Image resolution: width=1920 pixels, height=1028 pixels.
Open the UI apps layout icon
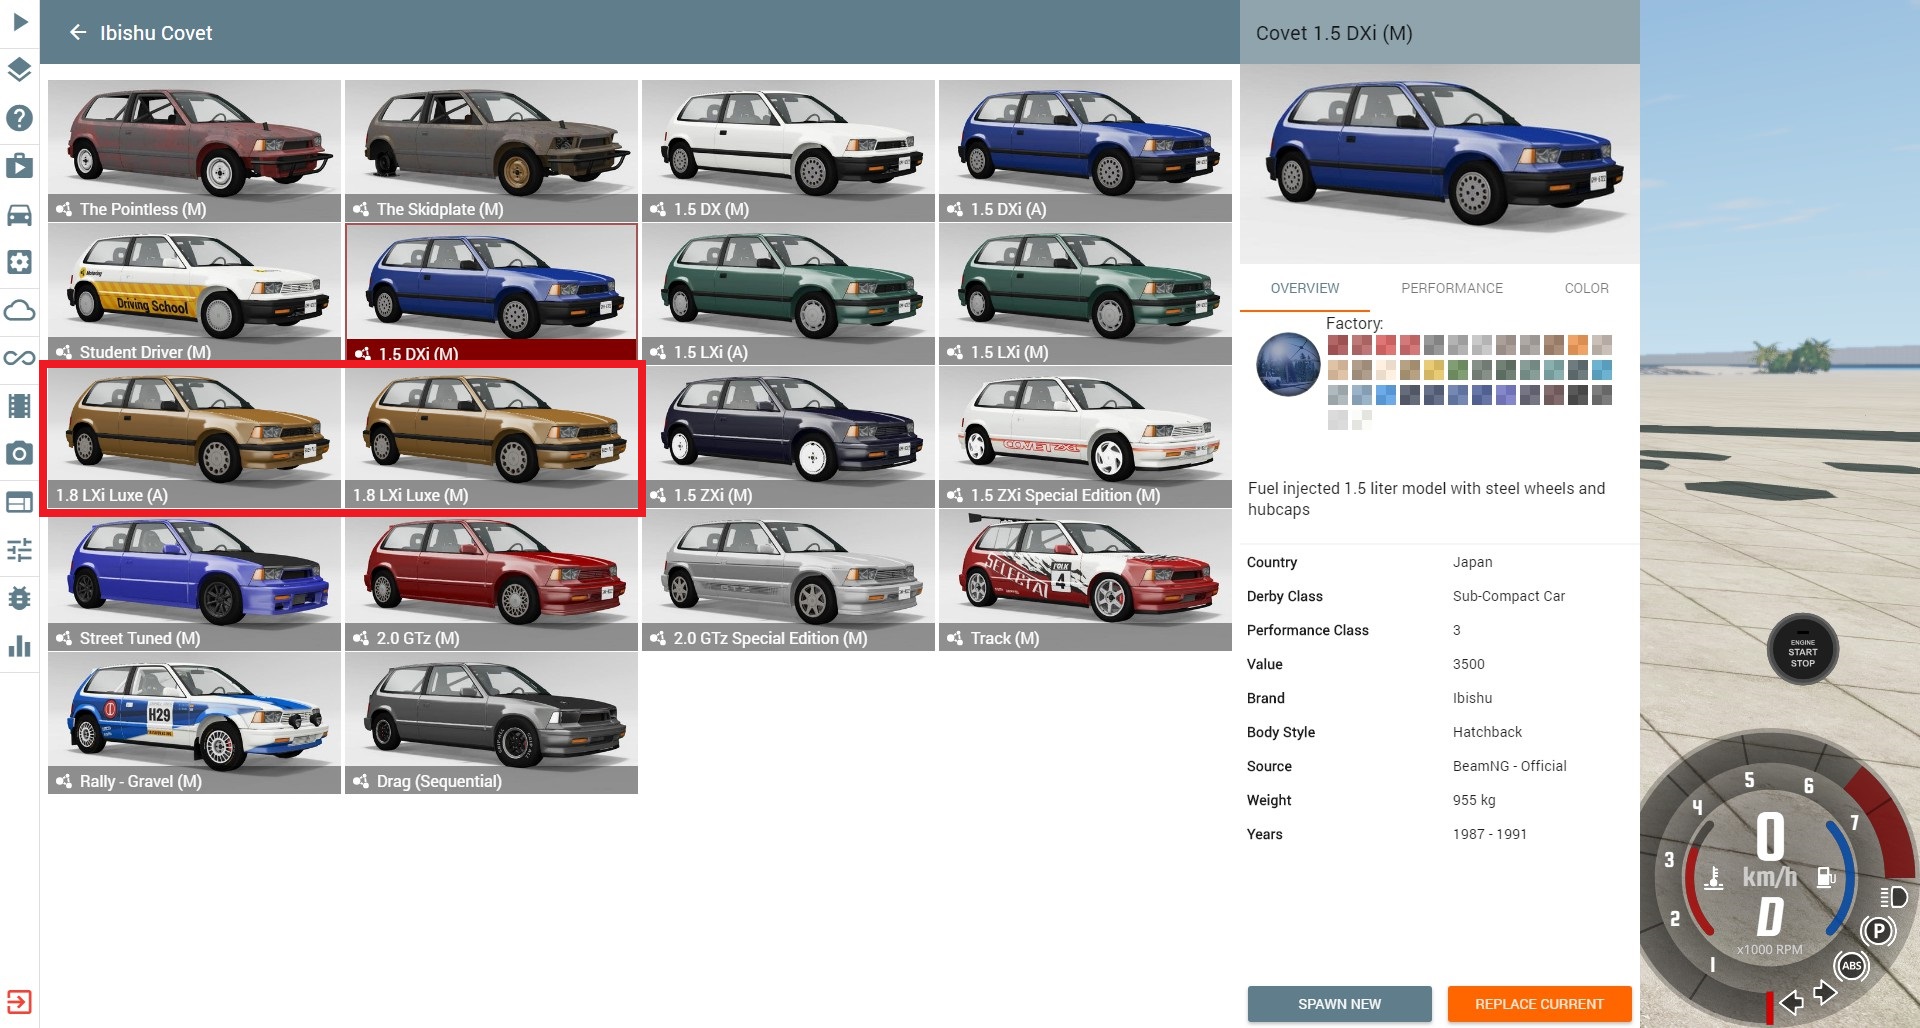tap(19, 502)
